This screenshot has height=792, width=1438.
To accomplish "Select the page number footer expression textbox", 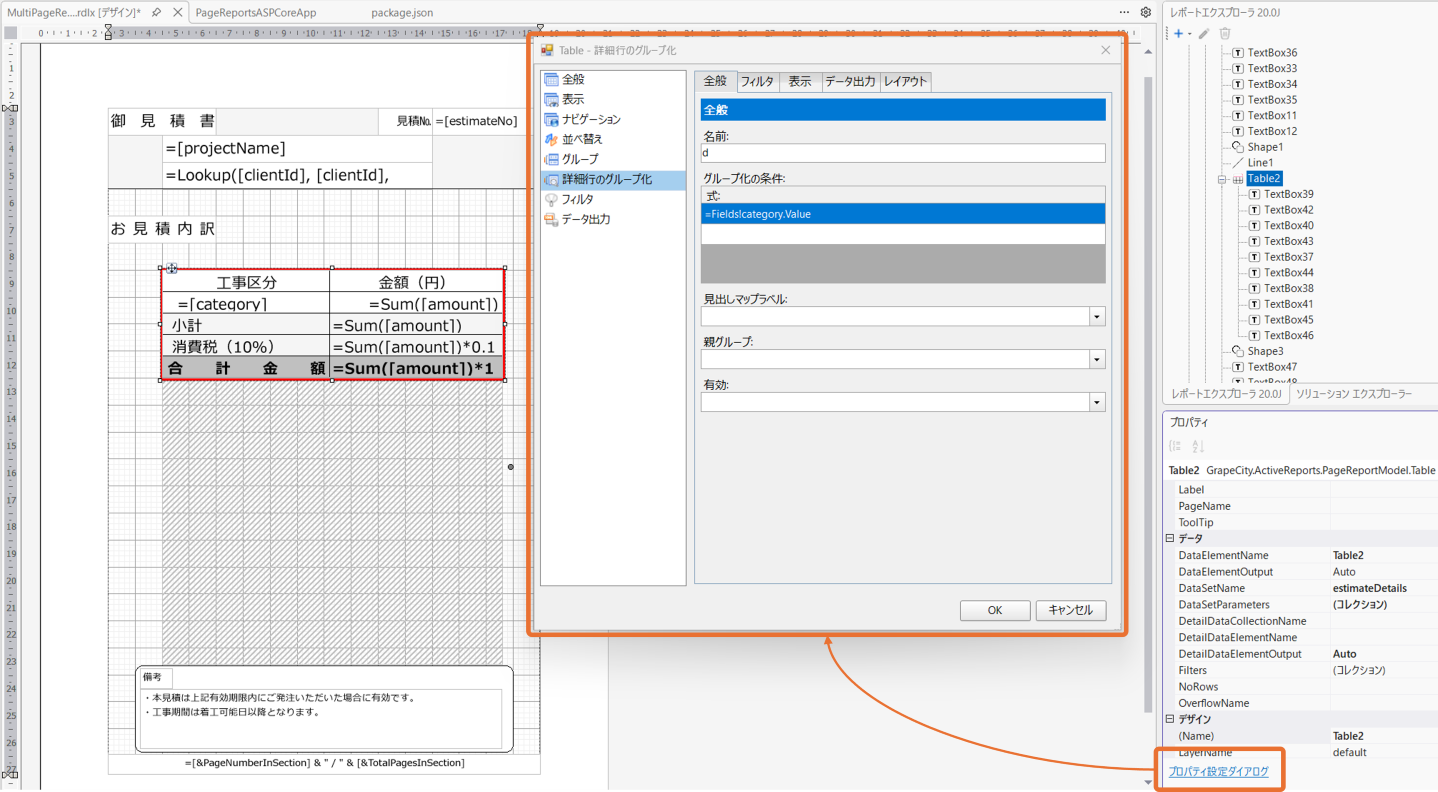I will pos(324,763).
